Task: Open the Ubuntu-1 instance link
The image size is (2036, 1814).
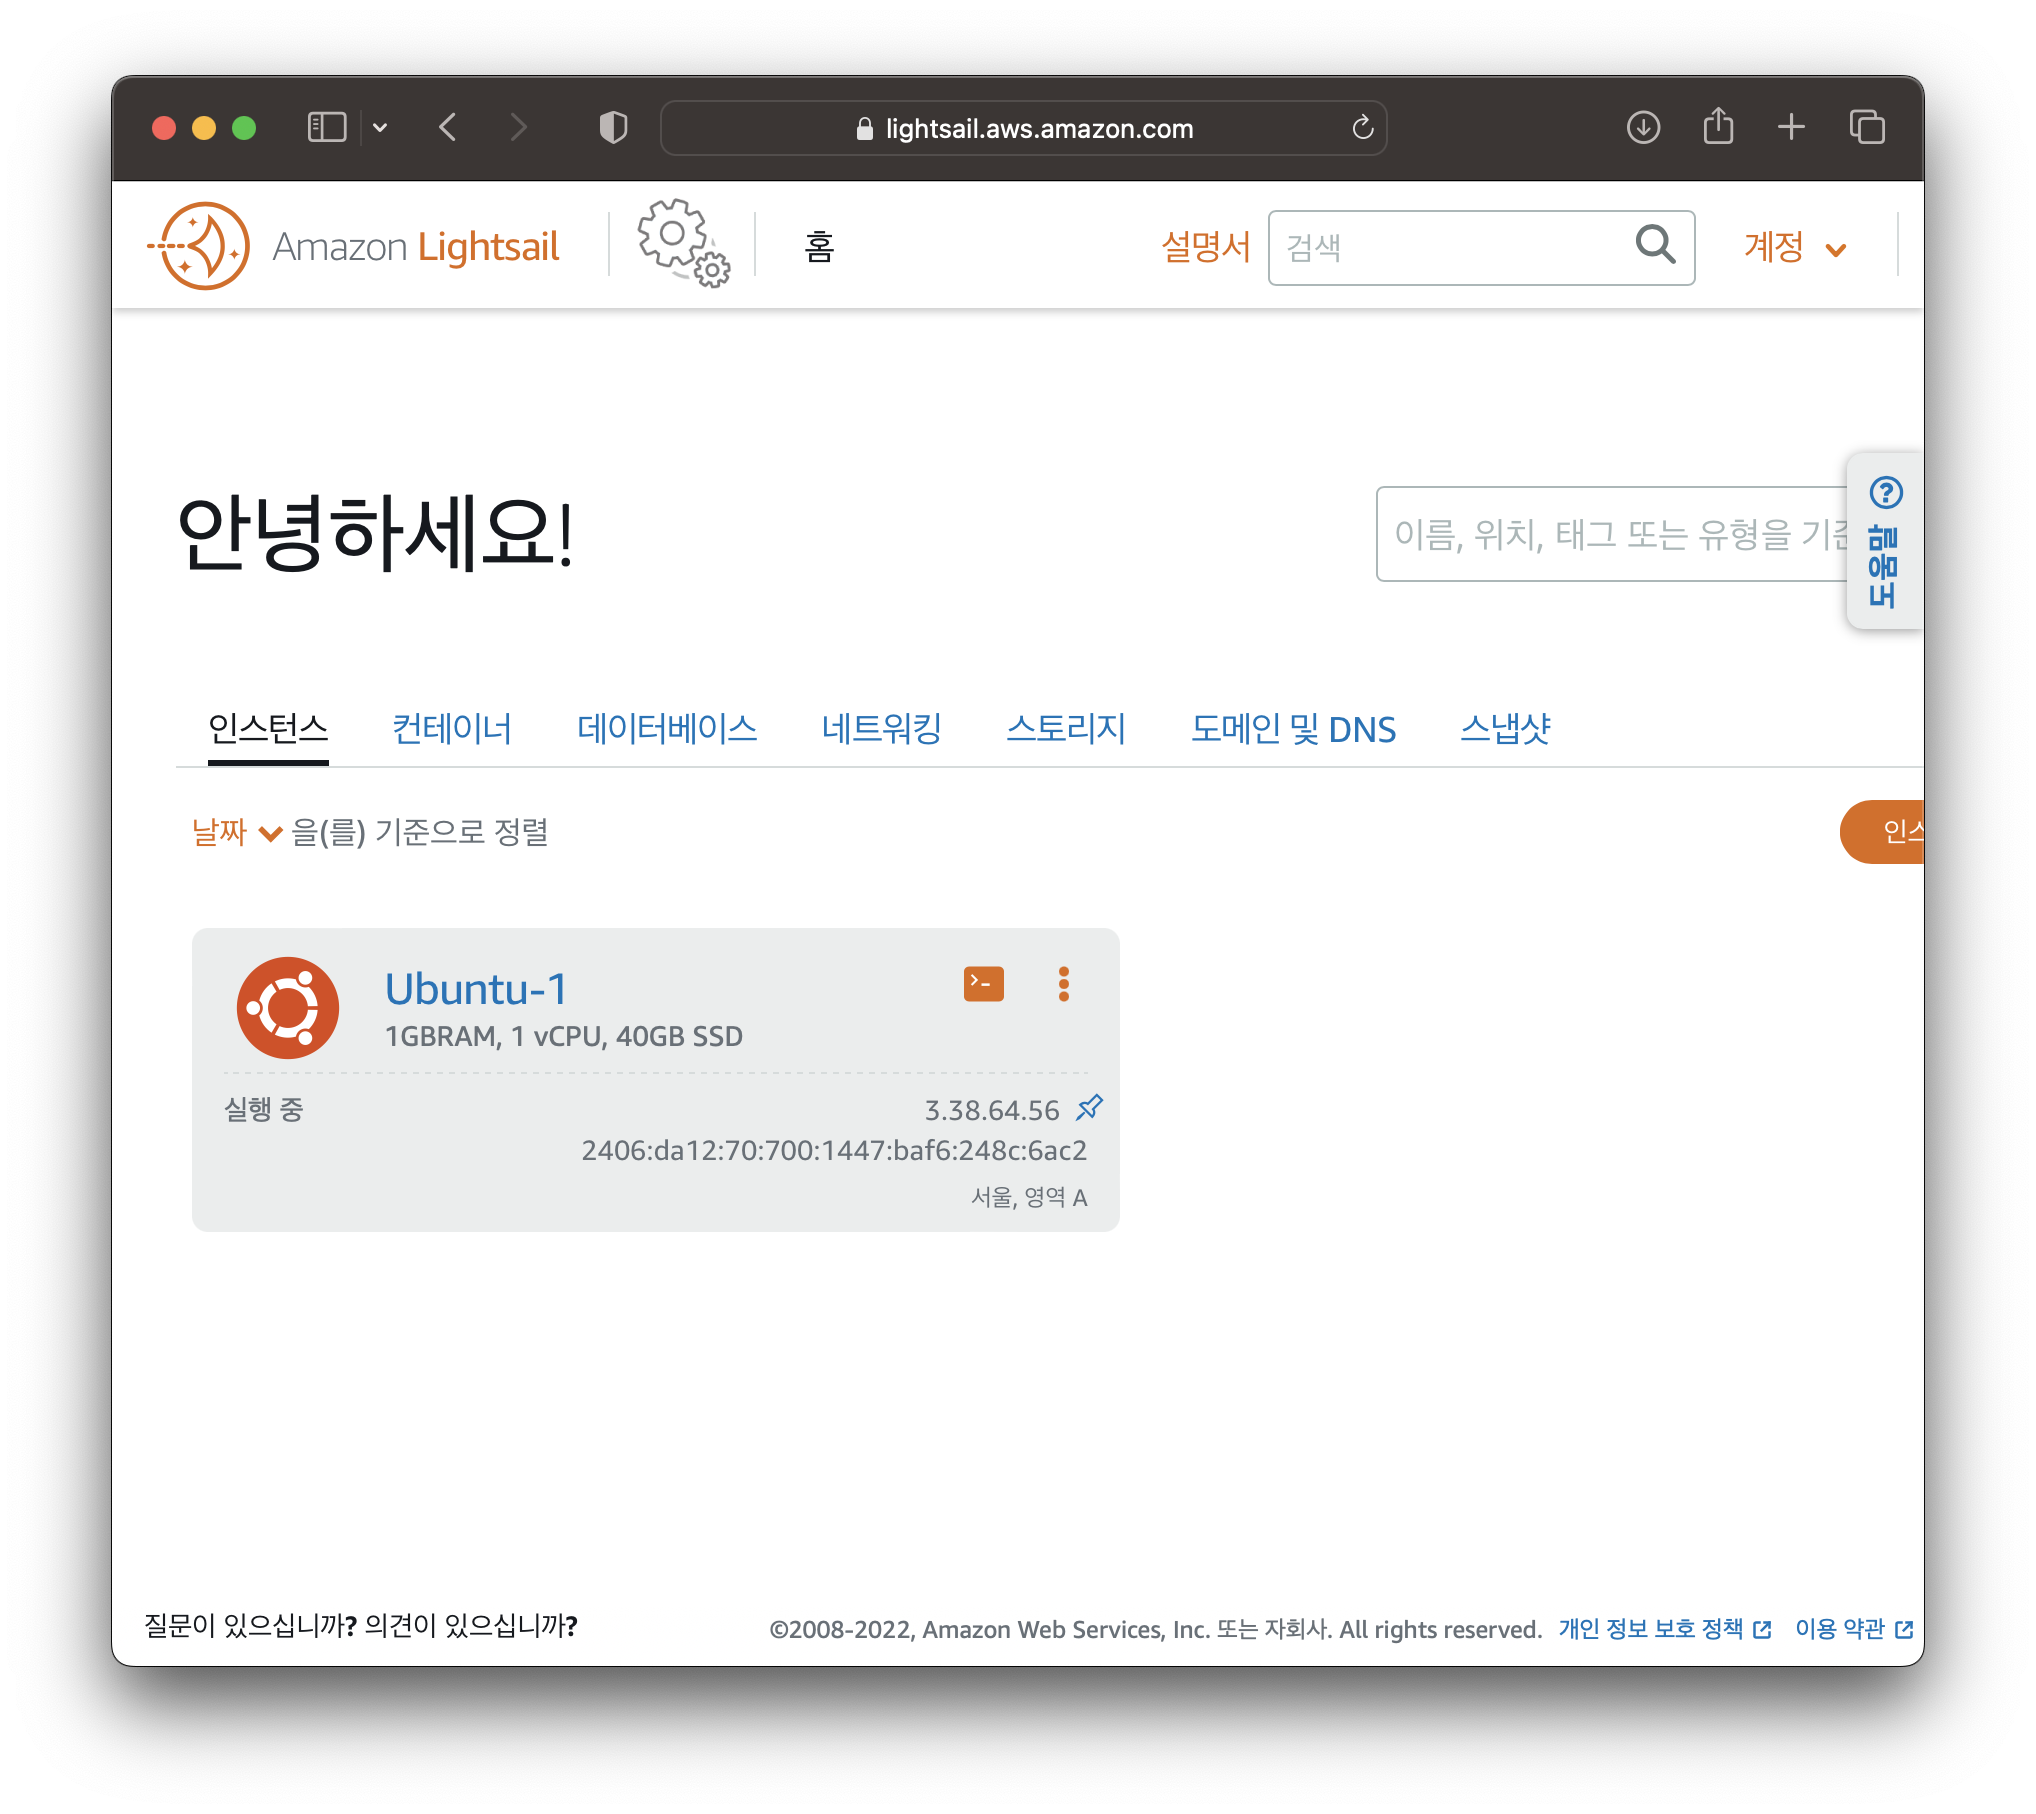Action: tap(476, 989)
